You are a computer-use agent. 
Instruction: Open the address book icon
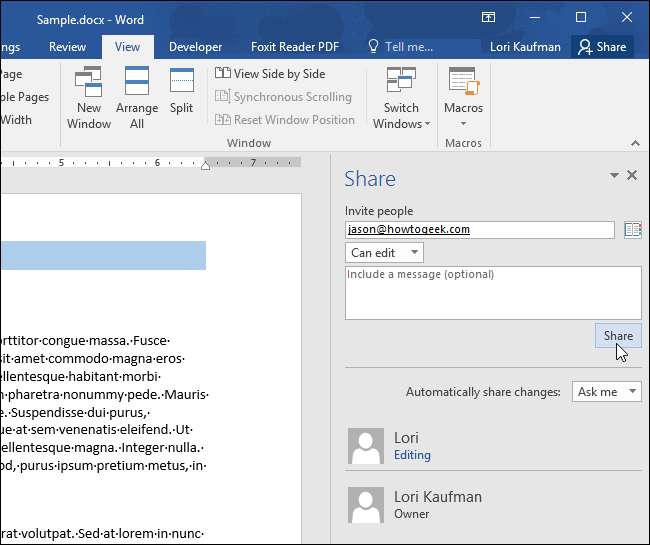632,230
